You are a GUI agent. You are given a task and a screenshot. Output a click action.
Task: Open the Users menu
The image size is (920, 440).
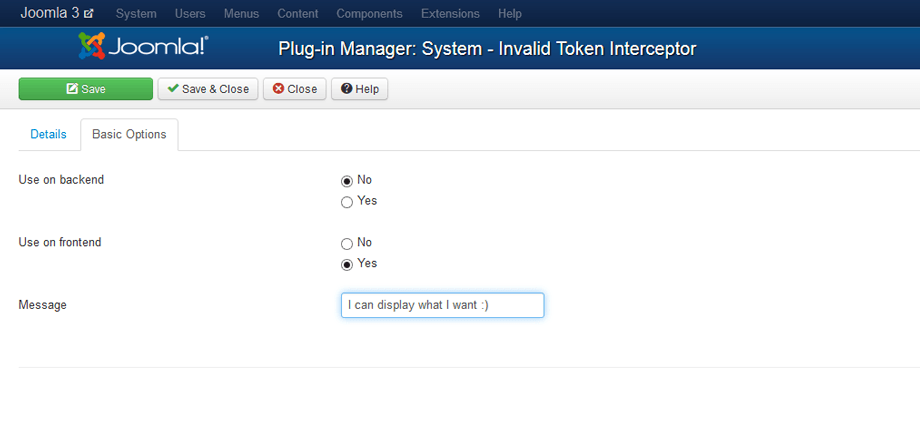point(191,14)
